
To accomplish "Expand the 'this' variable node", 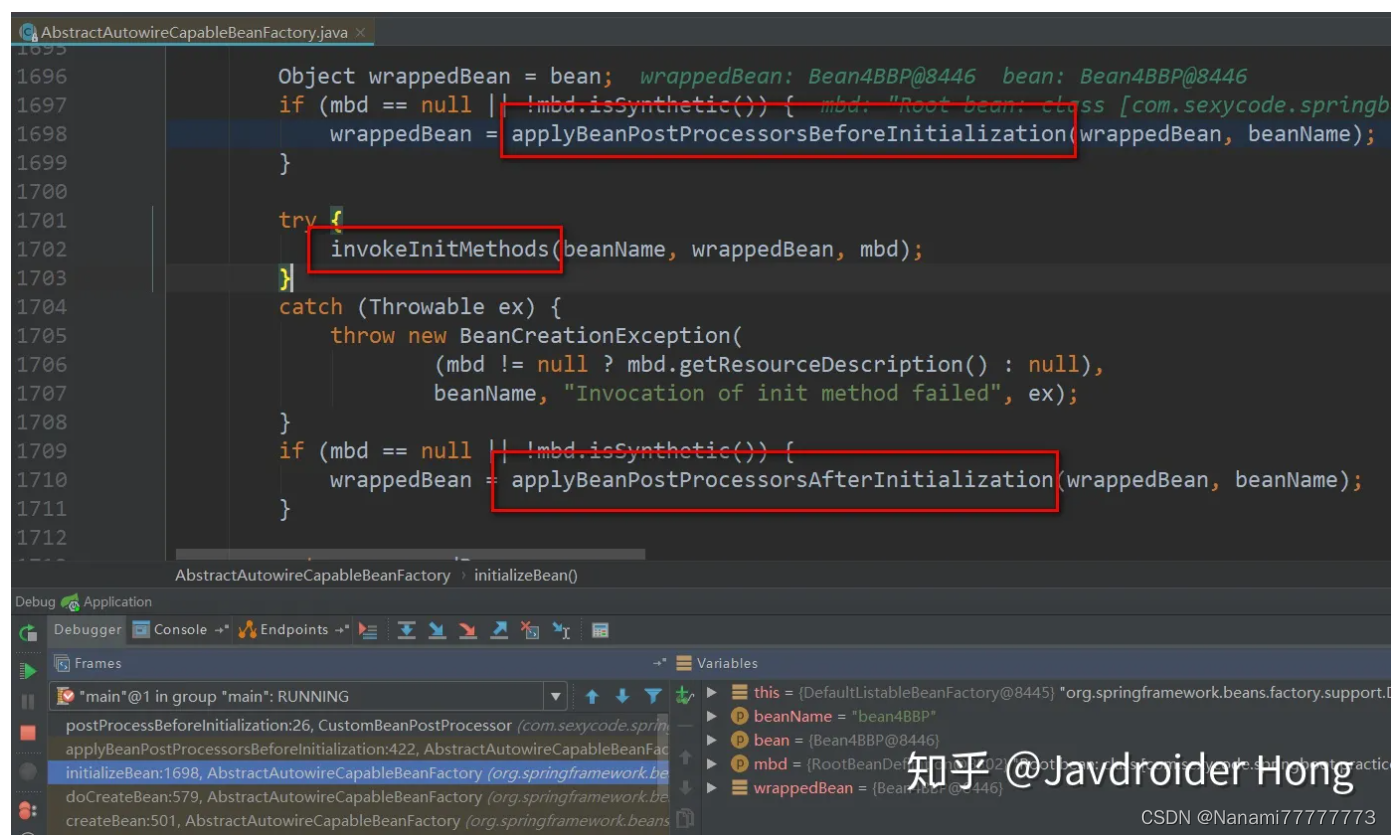I will 712,692.
